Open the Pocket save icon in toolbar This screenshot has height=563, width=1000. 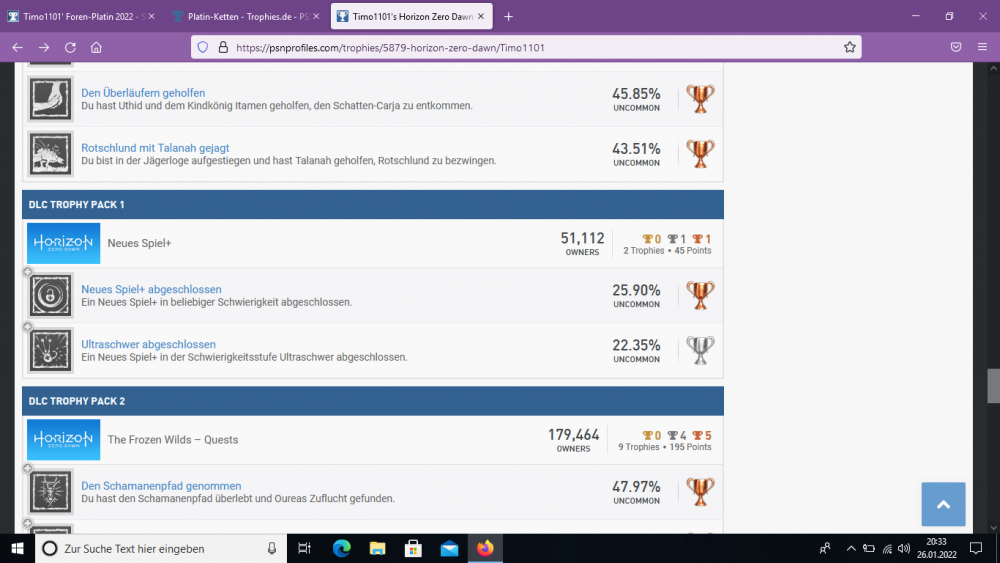pyautogui.click(x=956, y=47)
